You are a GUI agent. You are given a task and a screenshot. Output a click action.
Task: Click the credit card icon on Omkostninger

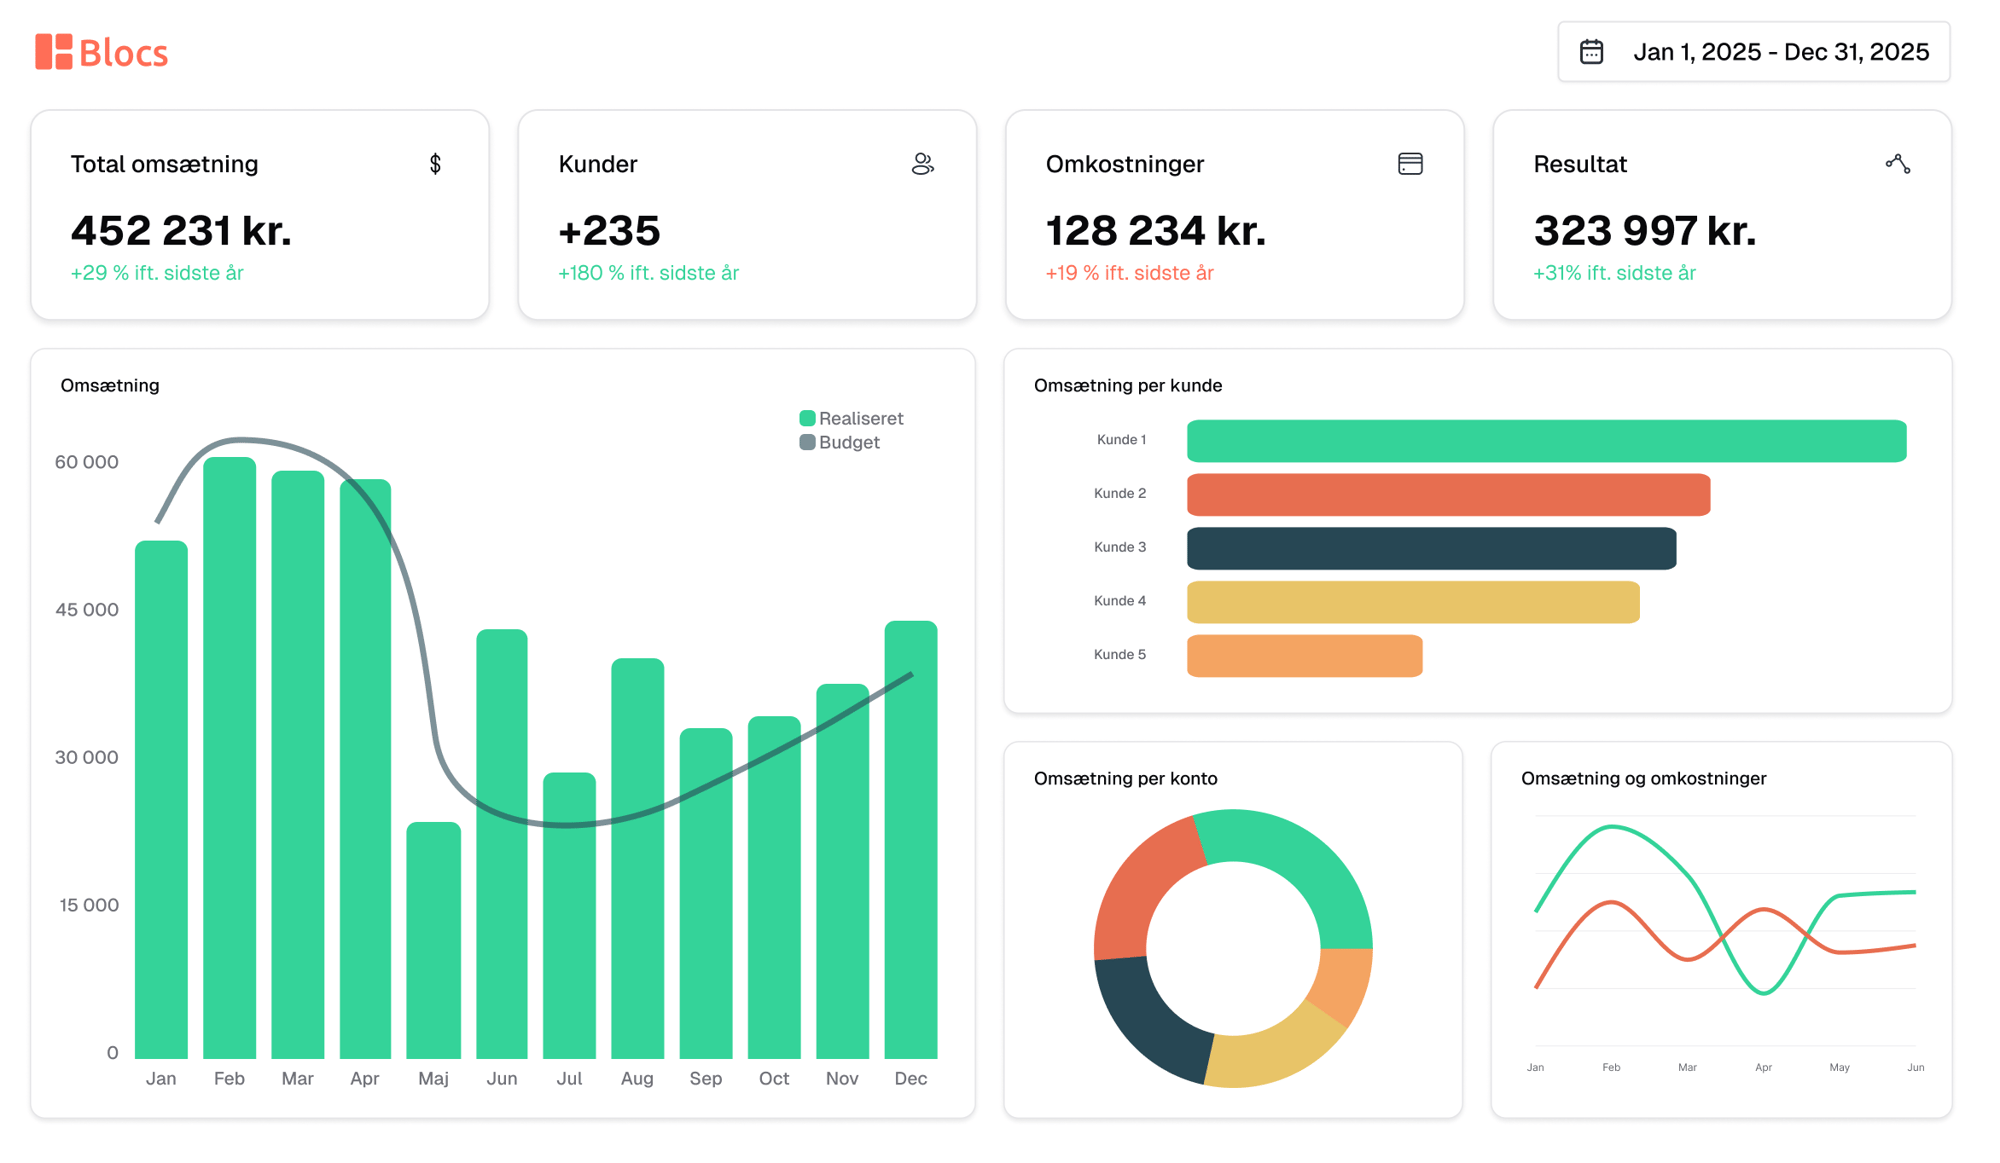1410,164
